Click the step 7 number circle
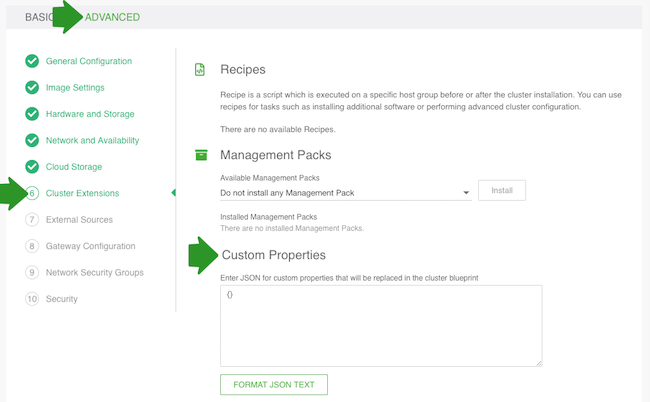Viewport: 650px width, 402px height. [32, 220]
